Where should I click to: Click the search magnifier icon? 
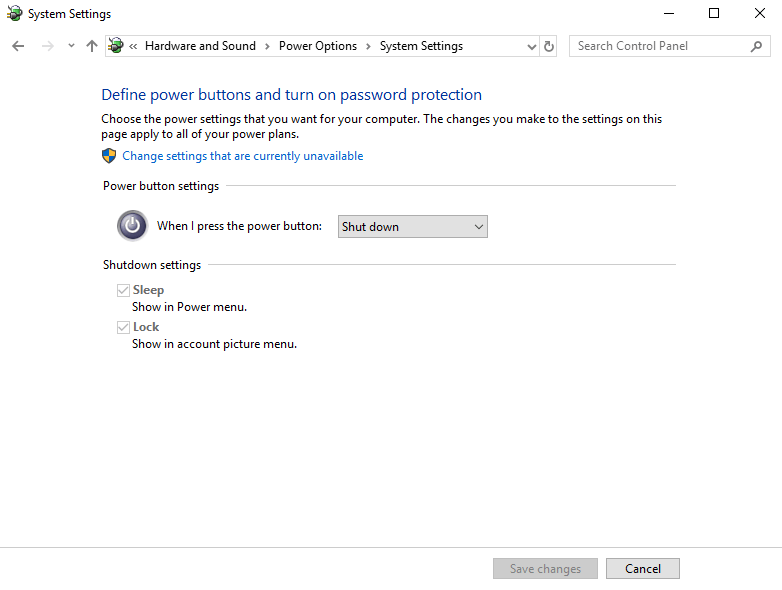[756, 46]
